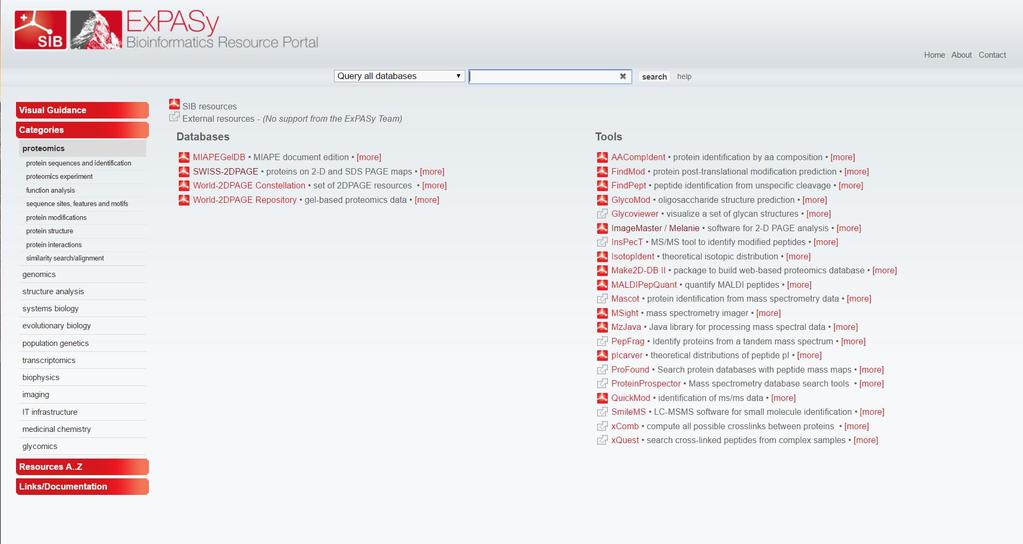Screen dimensions: 1023x544
Task: Open the Visual Guidance sidebar section
Action: [82, 110]
